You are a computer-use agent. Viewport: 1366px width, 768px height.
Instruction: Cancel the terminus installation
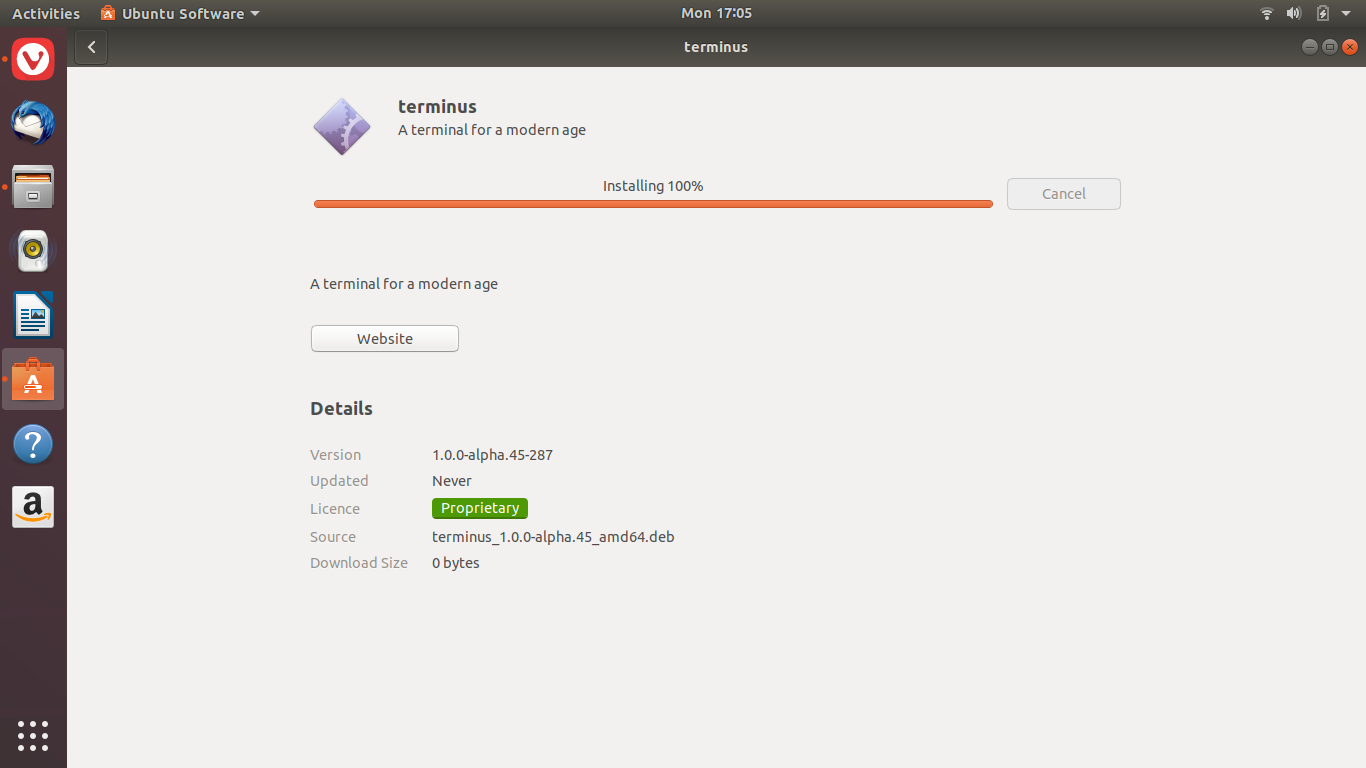click(x=1064, y=194)
